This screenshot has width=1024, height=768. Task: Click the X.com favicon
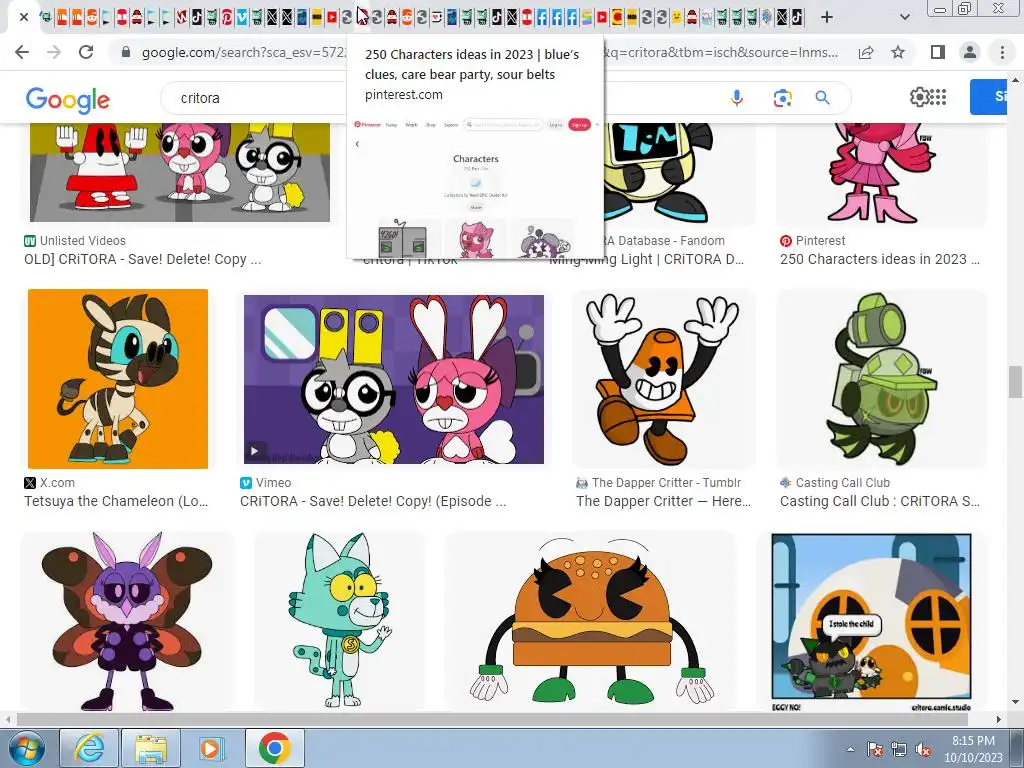point(30,483)
